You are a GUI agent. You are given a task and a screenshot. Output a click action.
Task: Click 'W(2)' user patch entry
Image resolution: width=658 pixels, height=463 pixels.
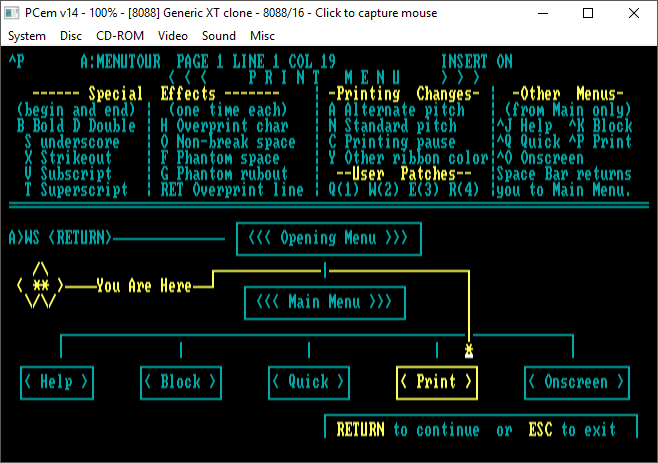[384, 190]
